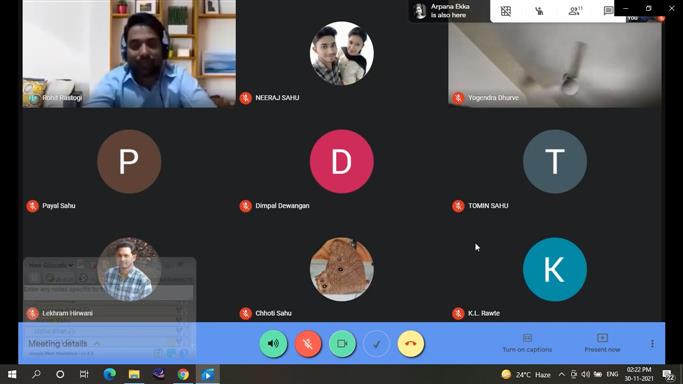Click Arpana Ekka is also here notification

(449, 11)
